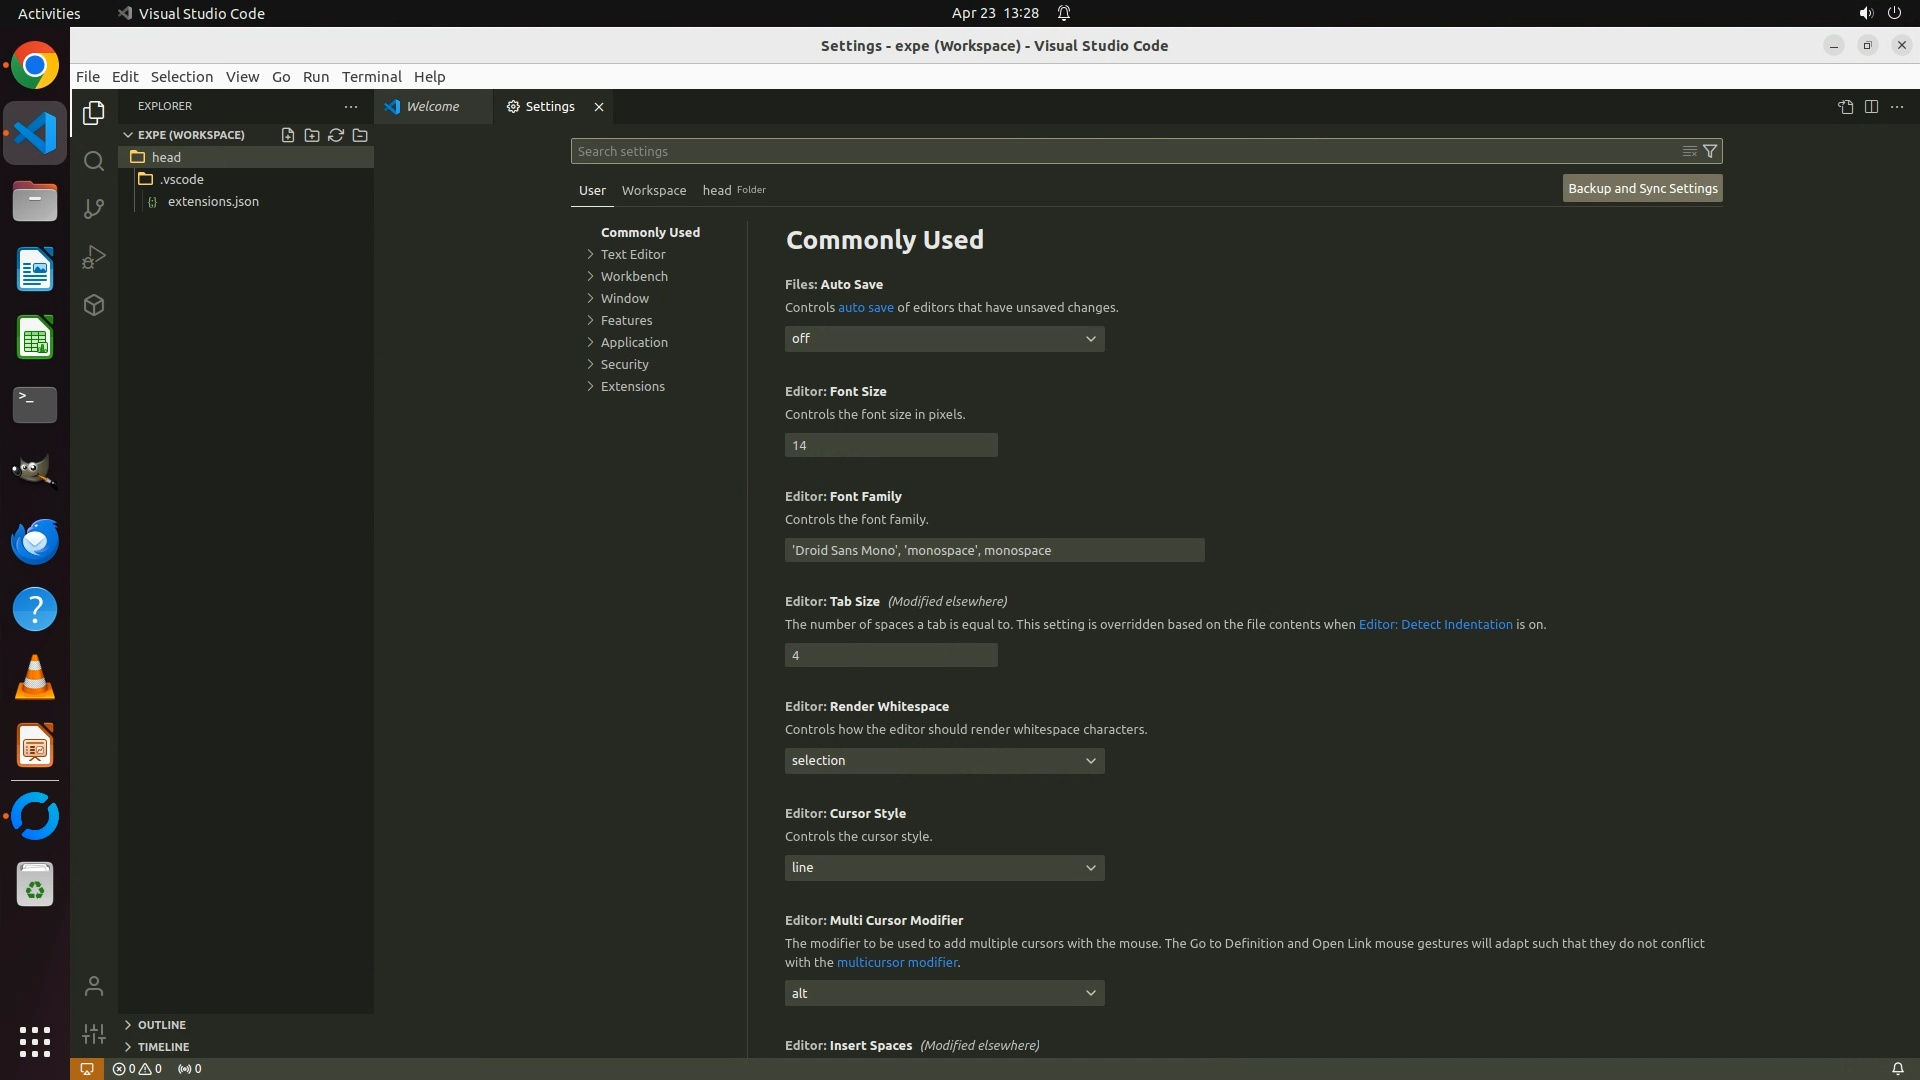Expand the Text Editor settings category
Viewport: 1920px width, 1080px height.
pos(632,254)
